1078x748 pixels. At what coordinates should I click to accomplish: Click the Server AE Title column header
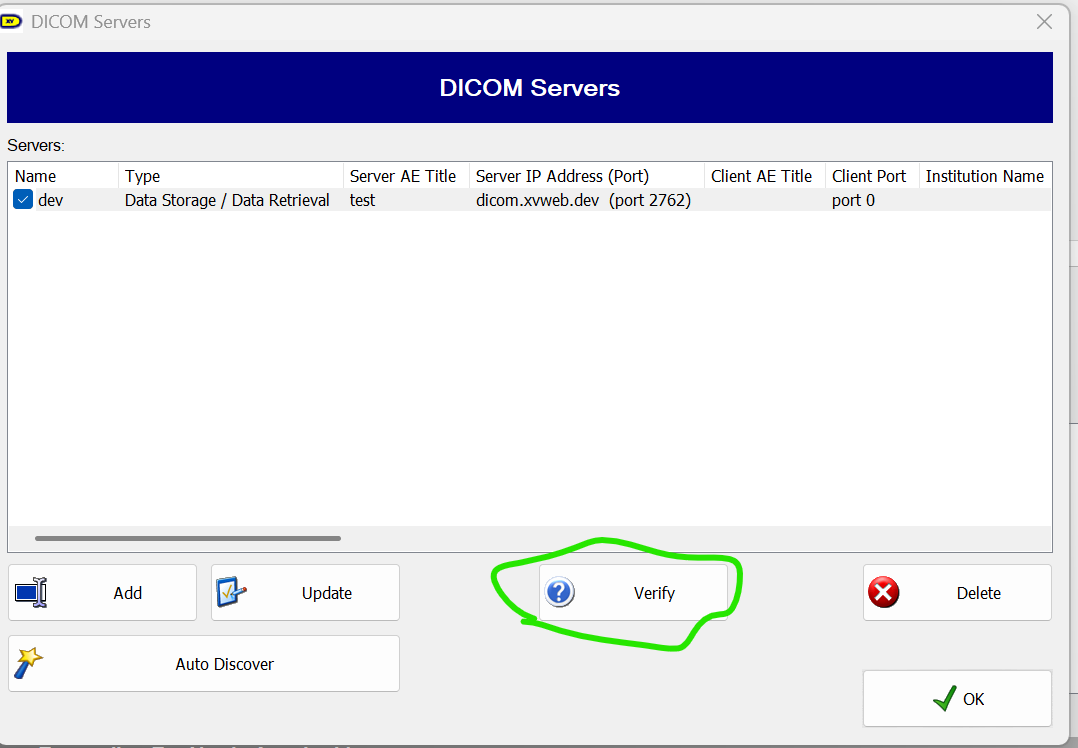click(406, 176)
